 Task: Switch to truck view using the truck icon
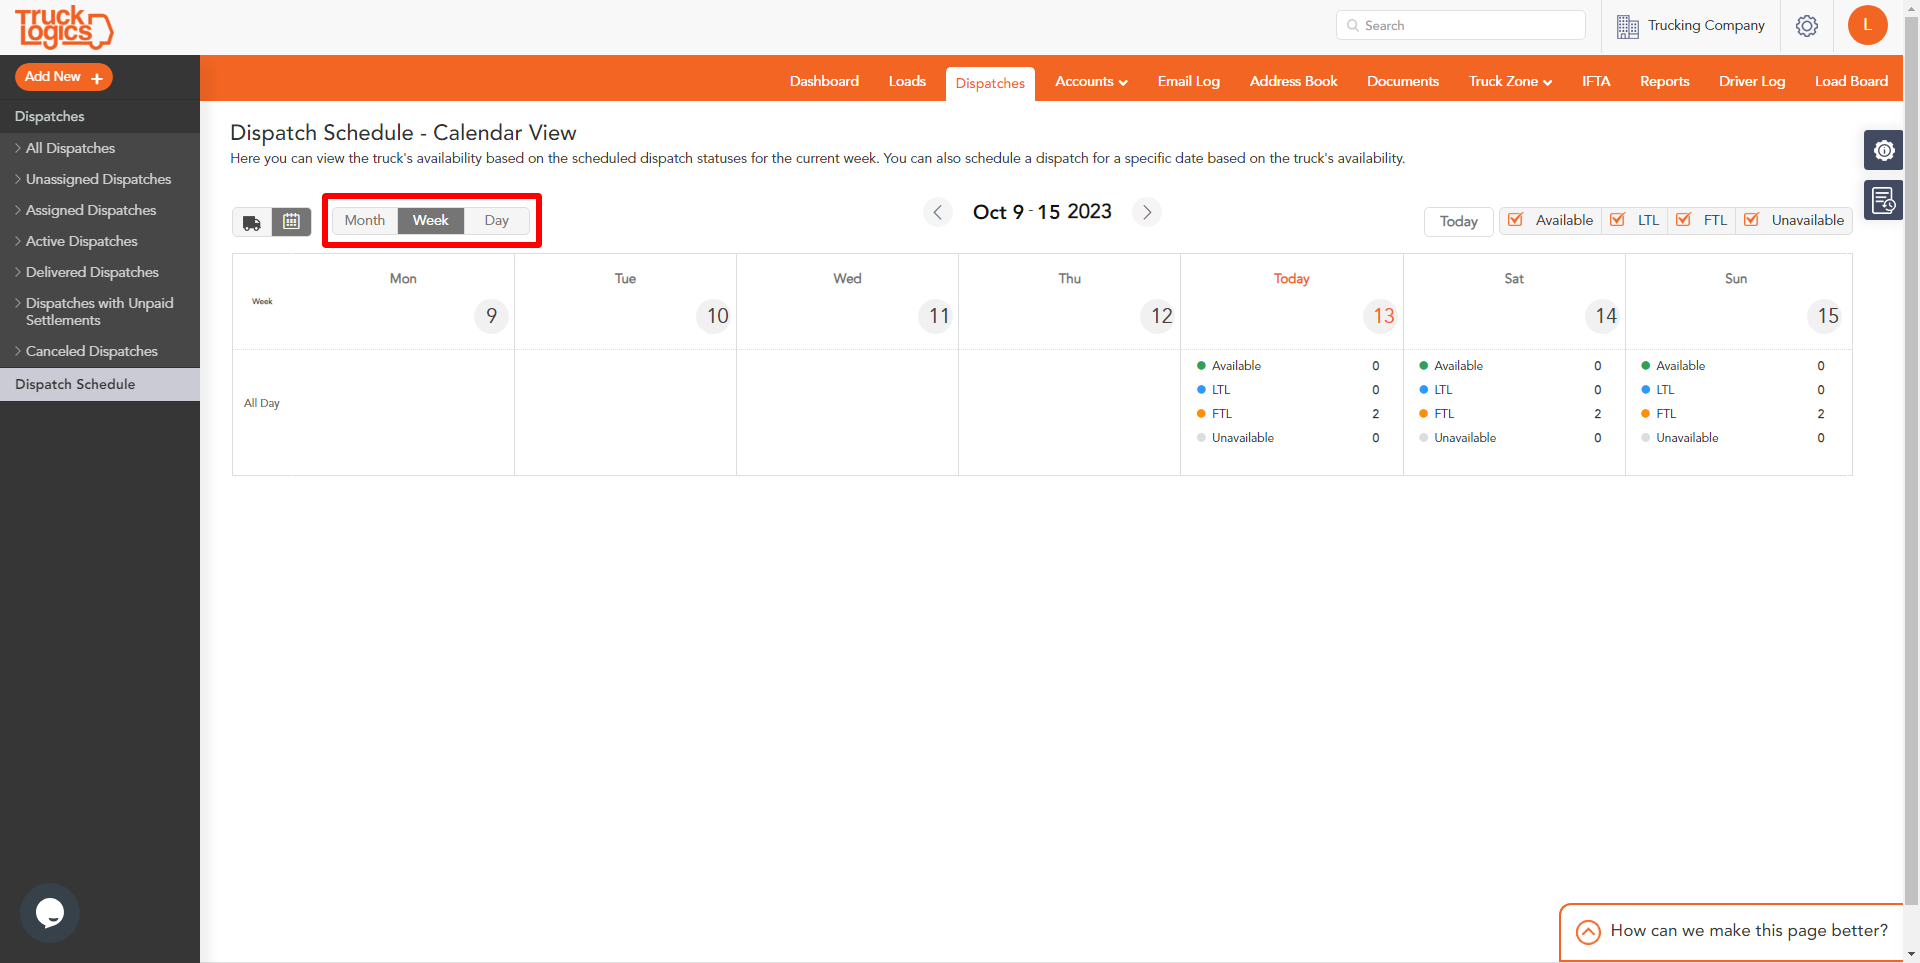(251, 221)
